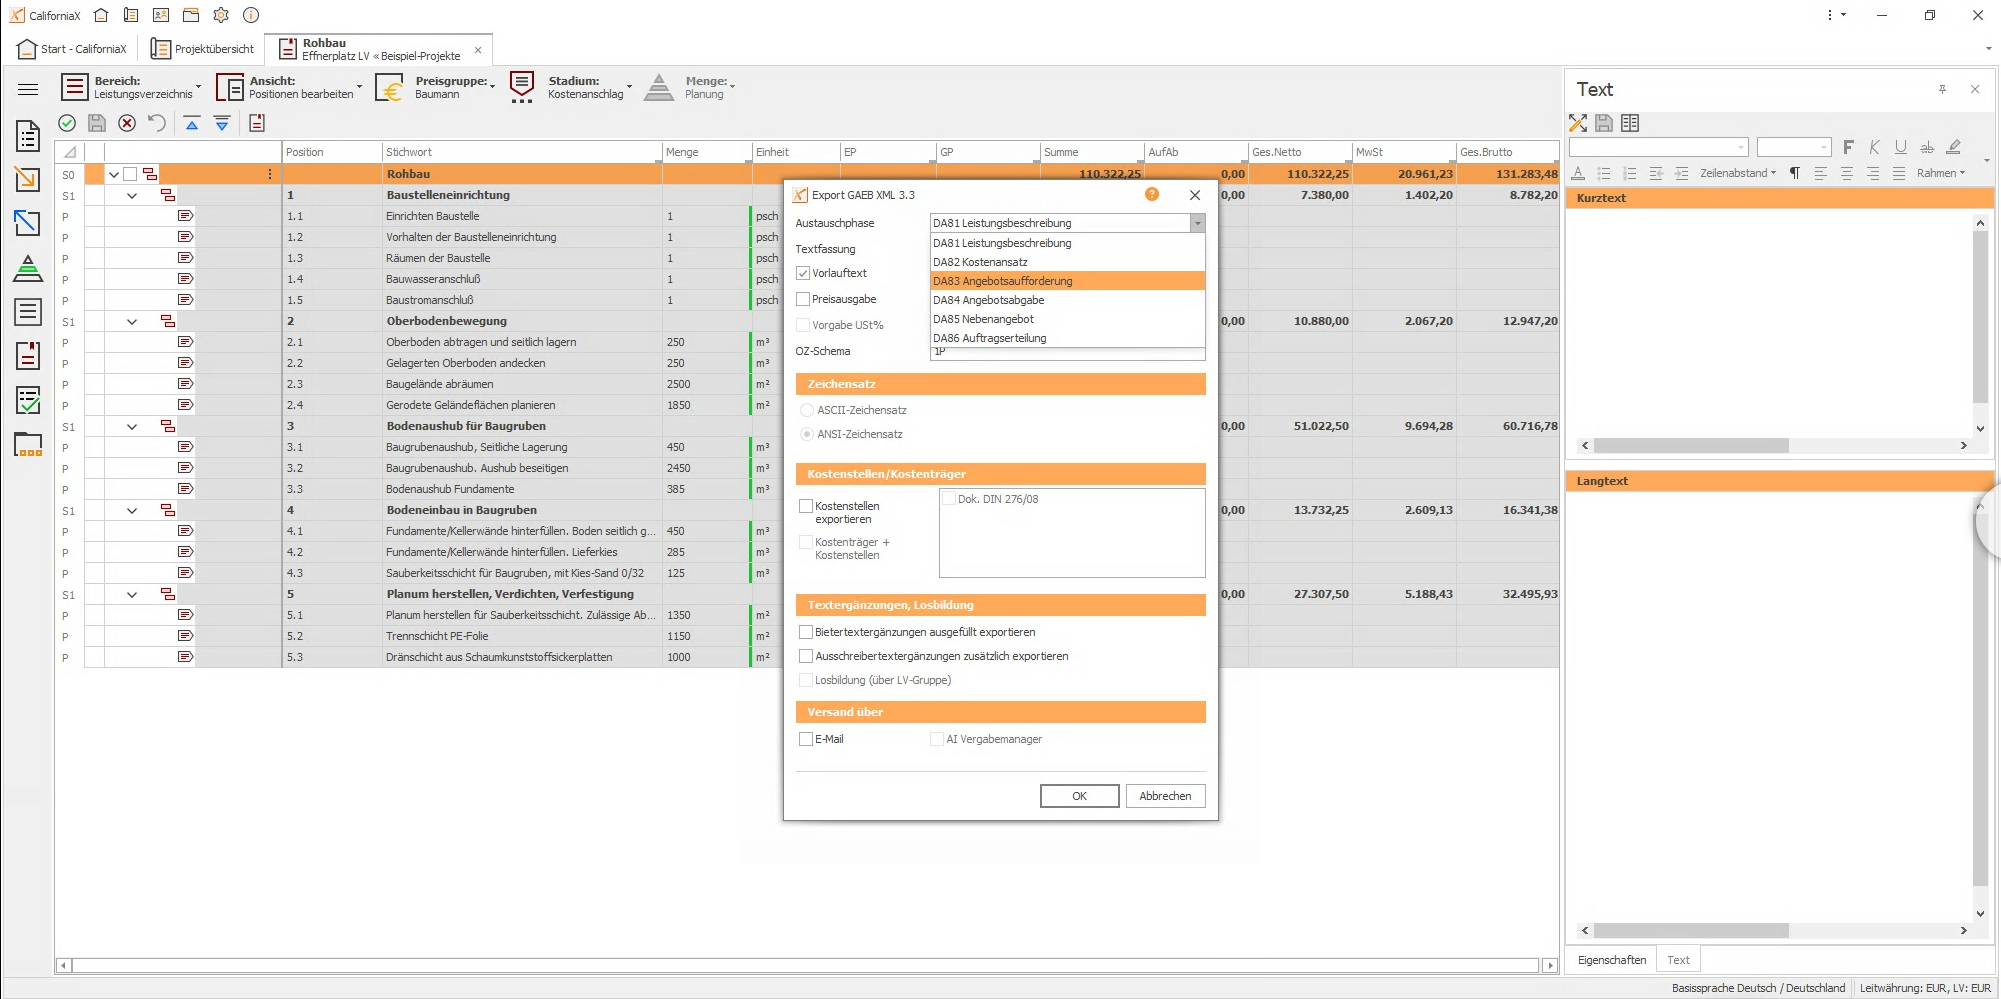Collapse the Austauschphase dropdown arrow
The height and width of the screenshot is (999, 2001).
click(x=1197, y=223)
